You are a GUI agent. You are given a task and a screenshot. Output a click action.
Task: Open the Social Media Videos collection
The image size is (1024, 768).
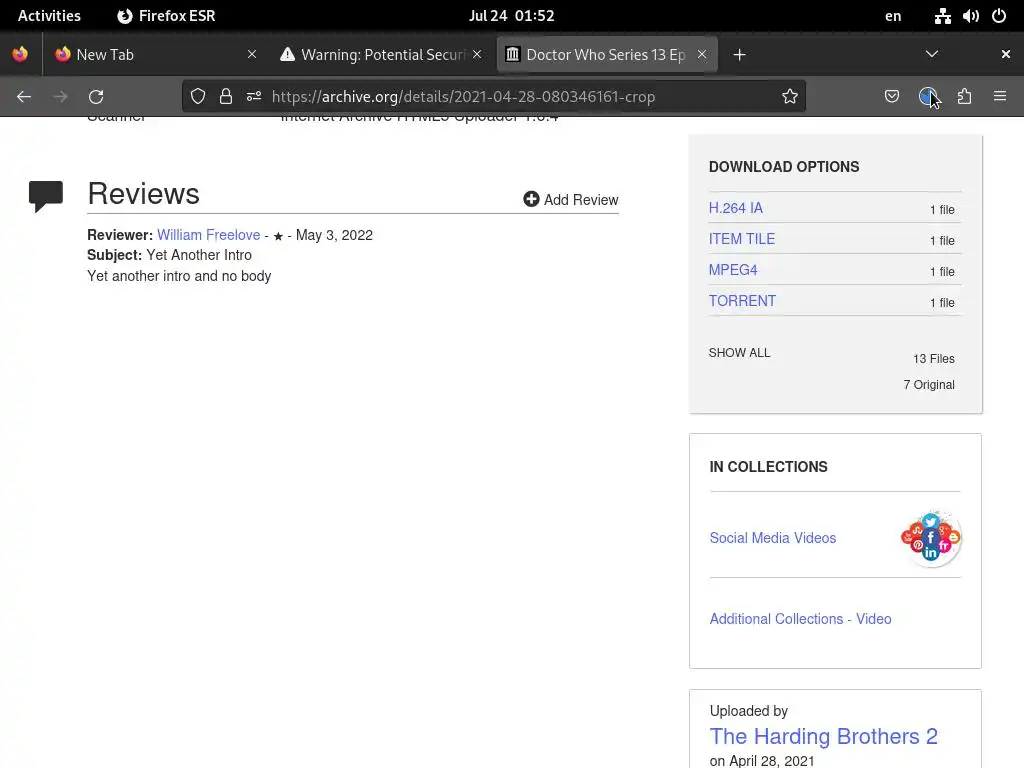coord(773,538)
